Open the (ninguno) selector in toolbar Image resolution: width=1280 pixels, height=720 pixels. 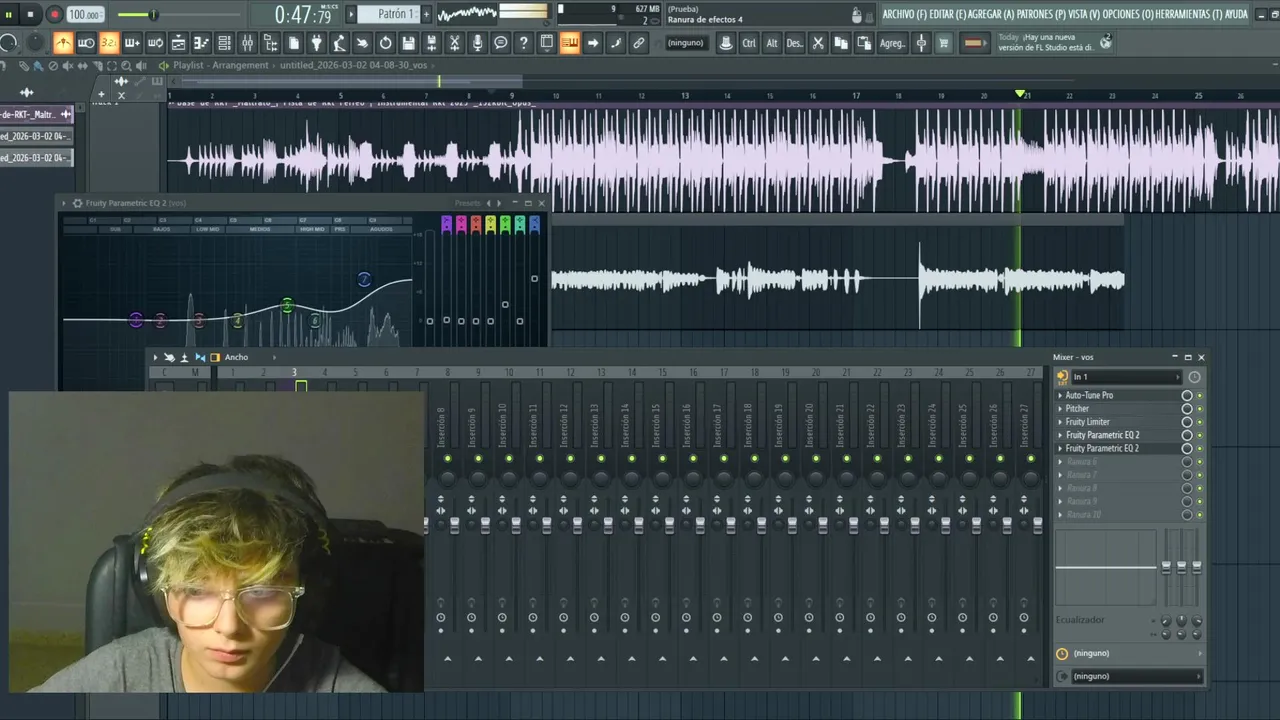coord(685,43)
